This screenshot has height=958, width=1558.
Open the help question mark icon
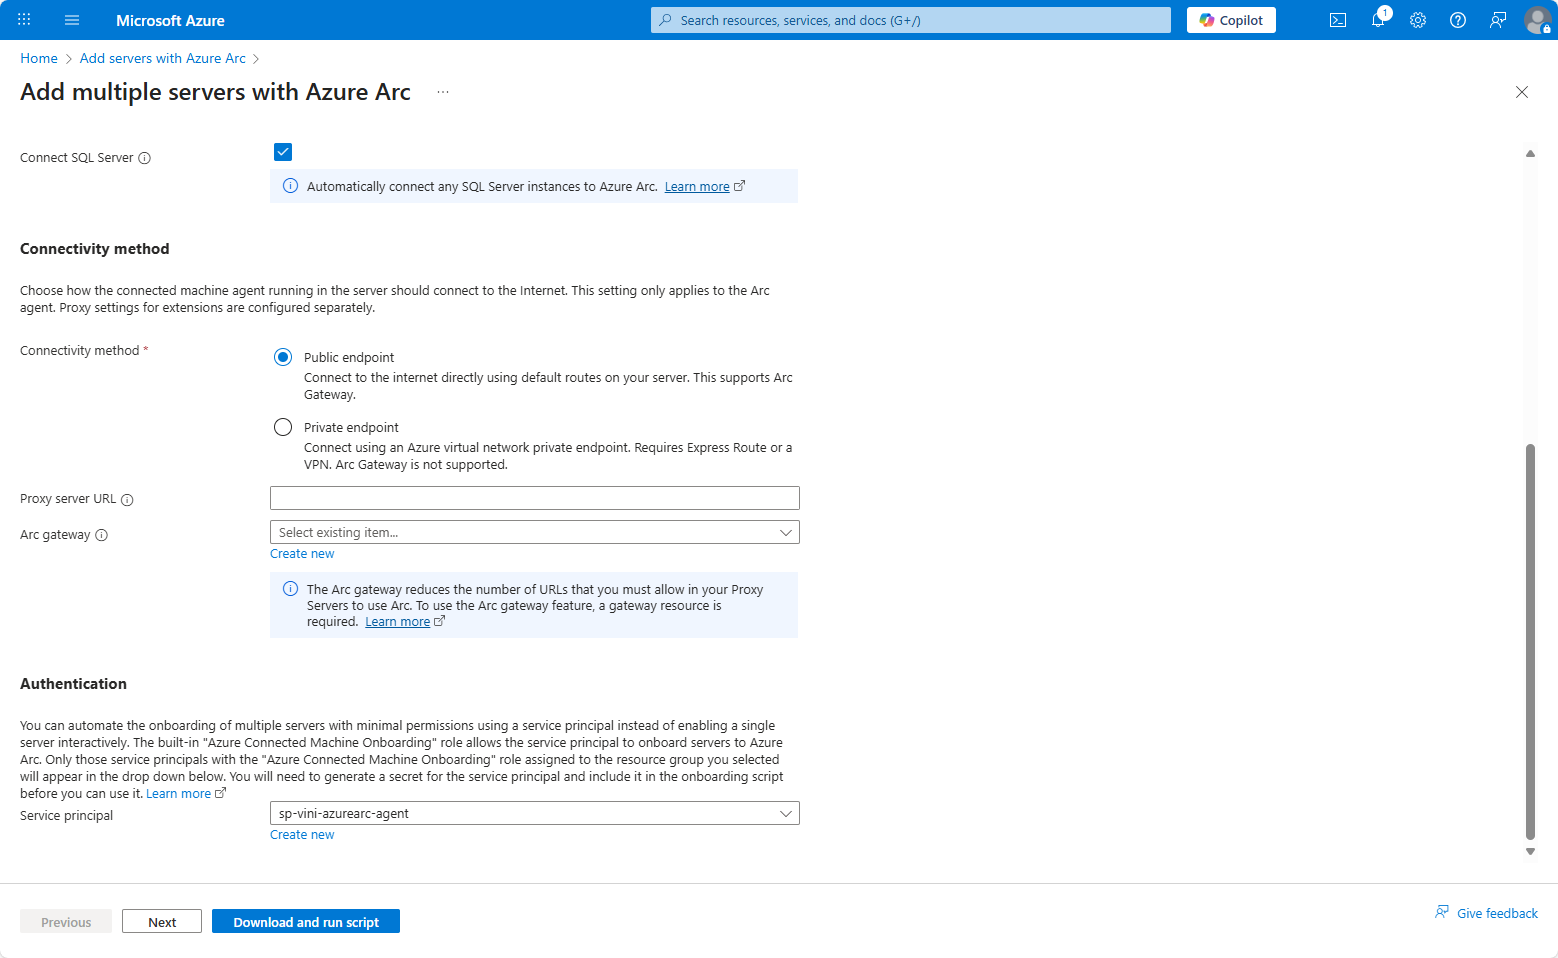[1457, 20]
